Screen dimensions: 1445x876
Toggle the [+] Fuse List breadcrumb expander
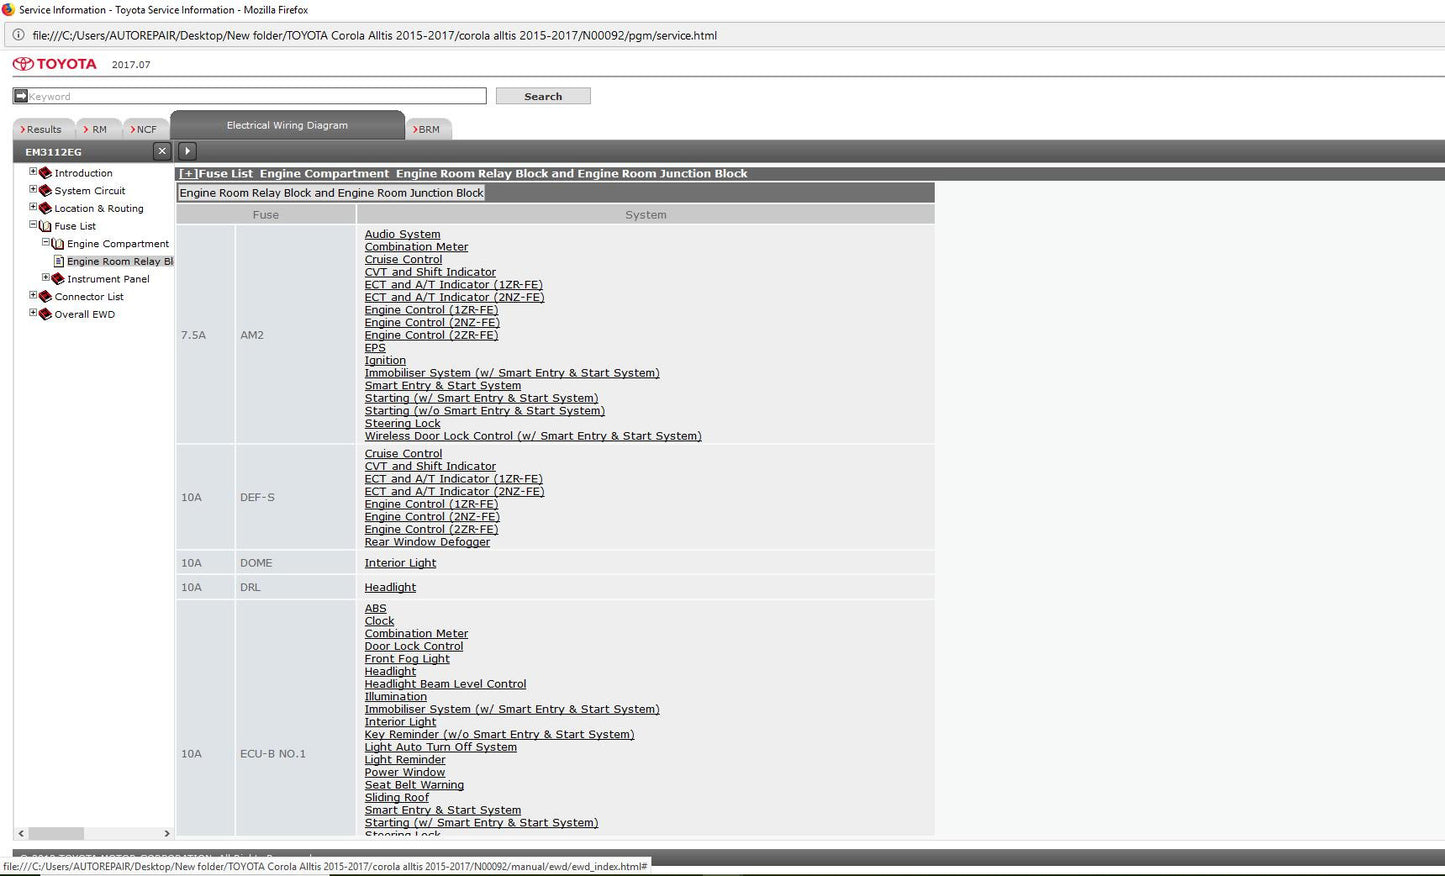188,174
